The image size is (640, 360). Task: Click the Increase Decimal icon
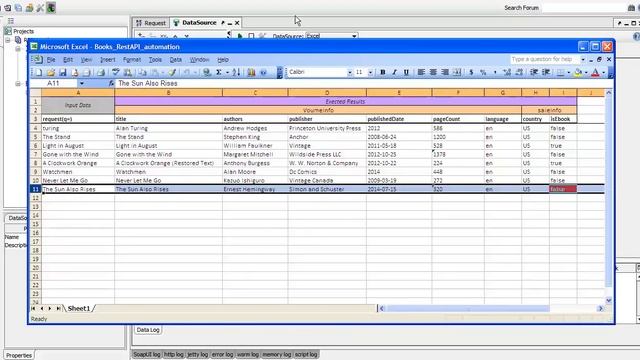pos(507,72)
